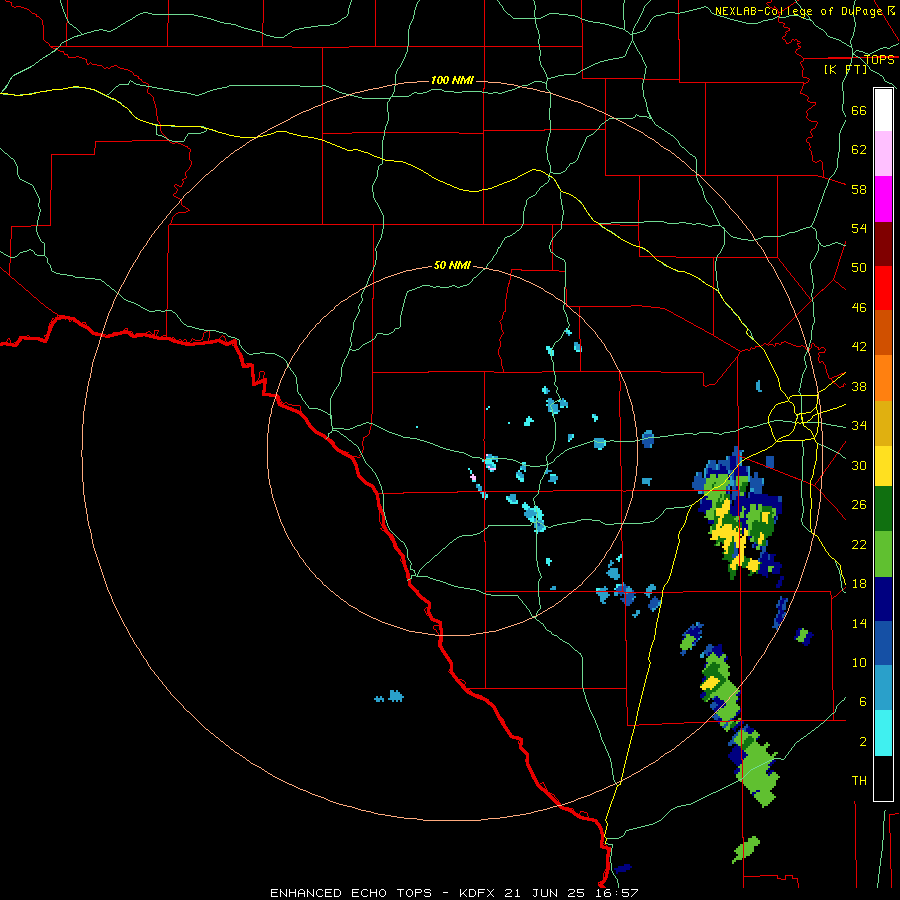900x900 pixels.
Task: Select the dark red maroon legend swatch
Action: pos(883,244)
